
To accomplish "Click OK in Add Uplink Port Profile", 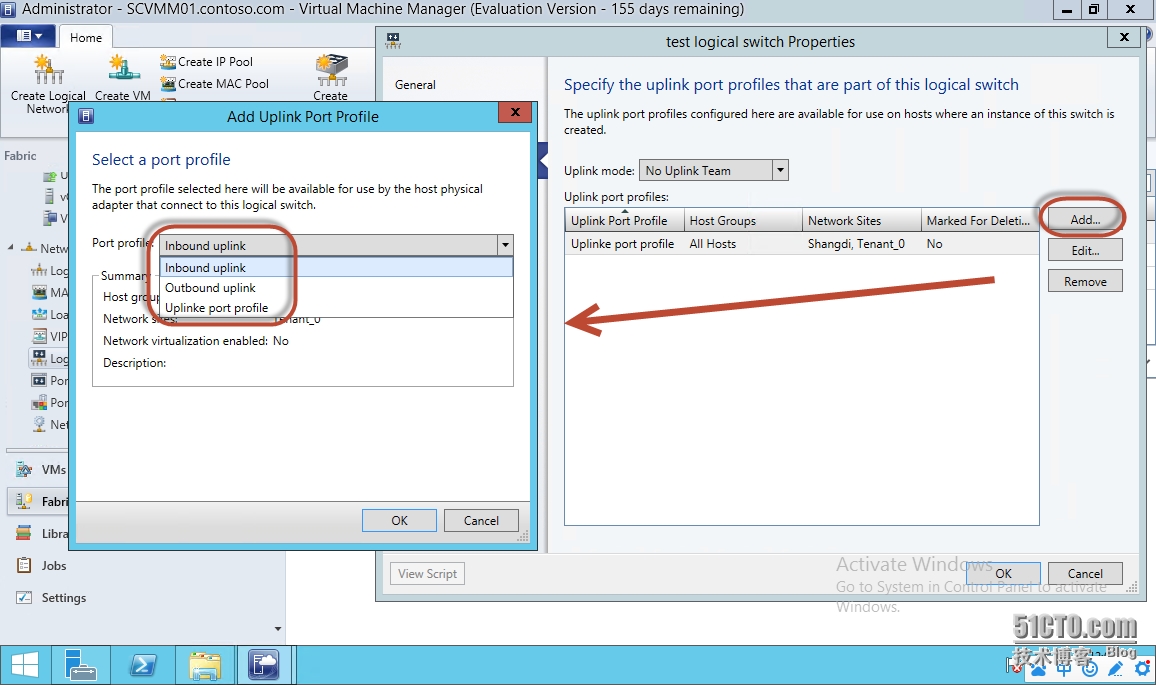I will coord(399,521).
